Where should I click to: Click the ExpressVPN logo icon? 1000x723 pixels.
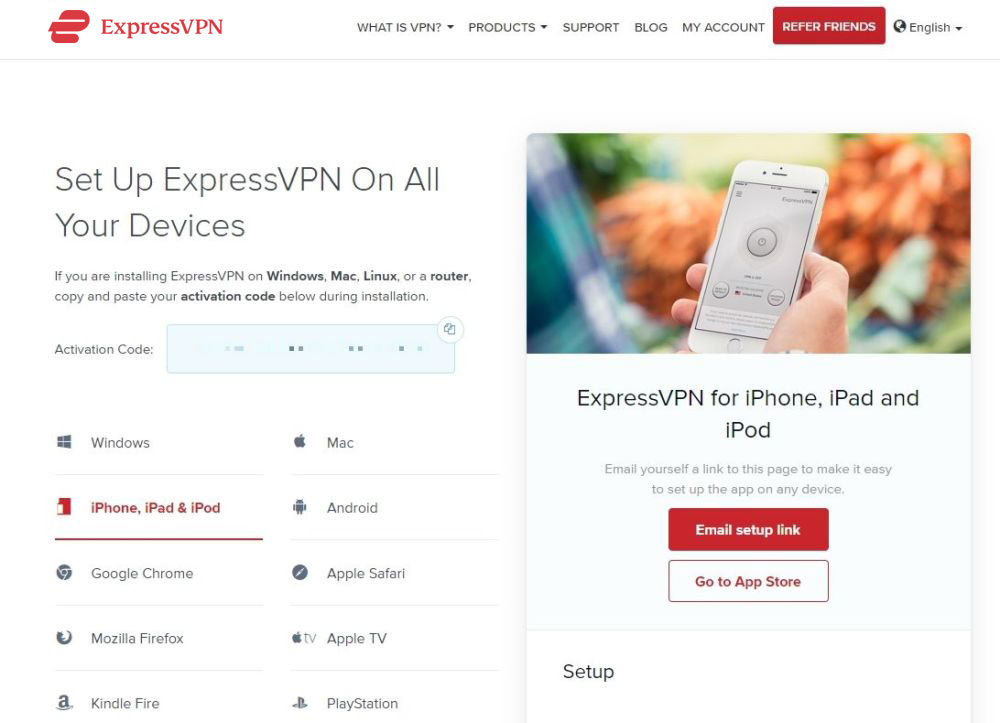click(x=69, y=27)
